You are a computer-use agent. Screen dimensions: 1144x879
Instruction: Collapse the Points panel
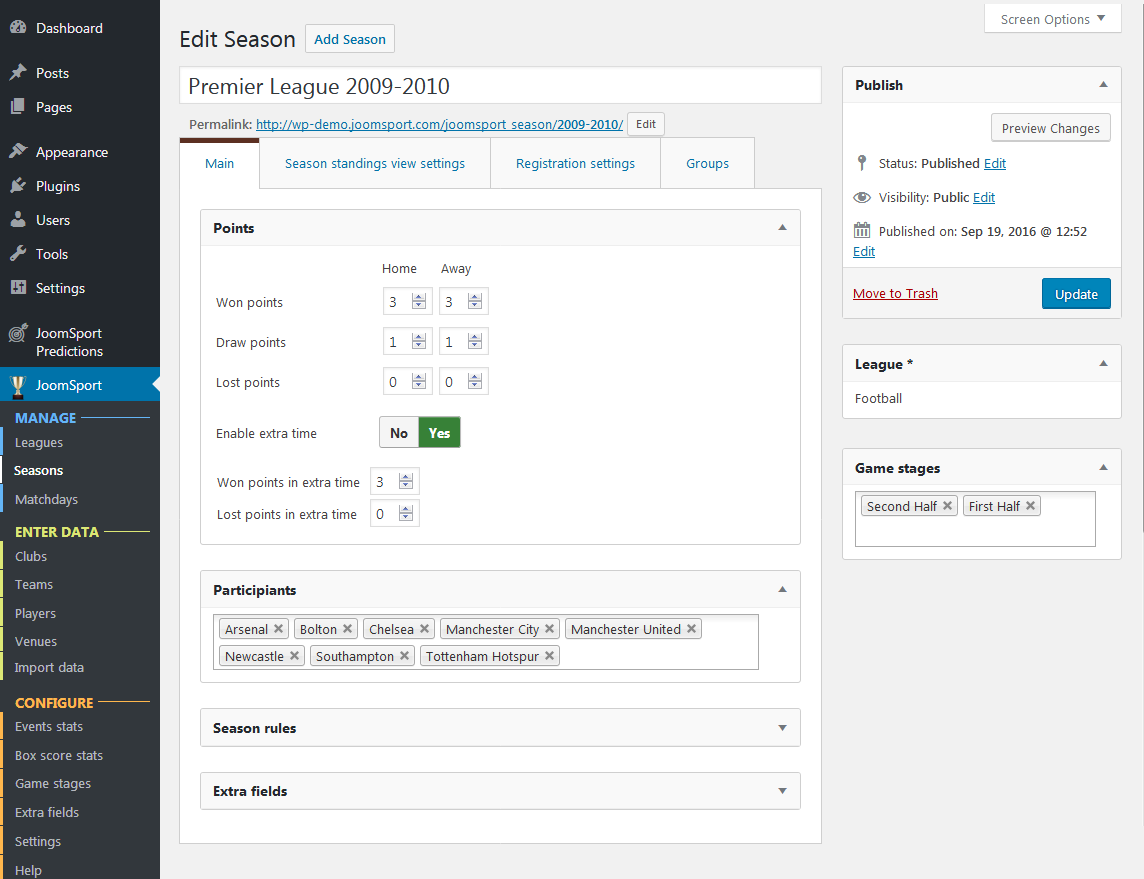click(782, 228)
